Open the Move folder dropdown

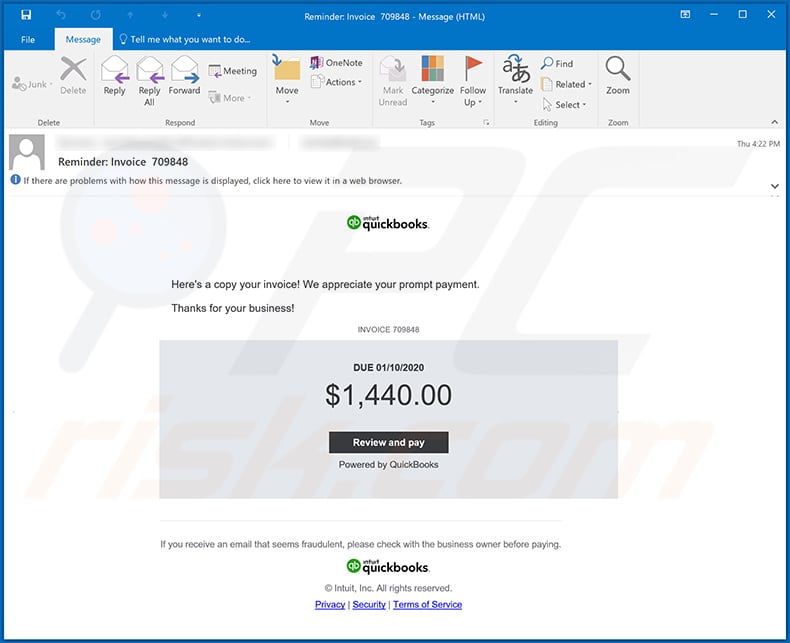[x=287, y=81]
